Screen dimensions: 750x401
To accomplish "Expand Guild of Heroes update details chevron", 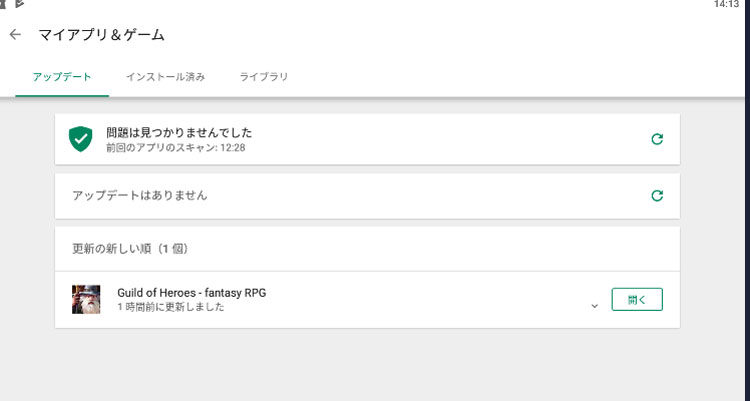I will click(595, 306).
